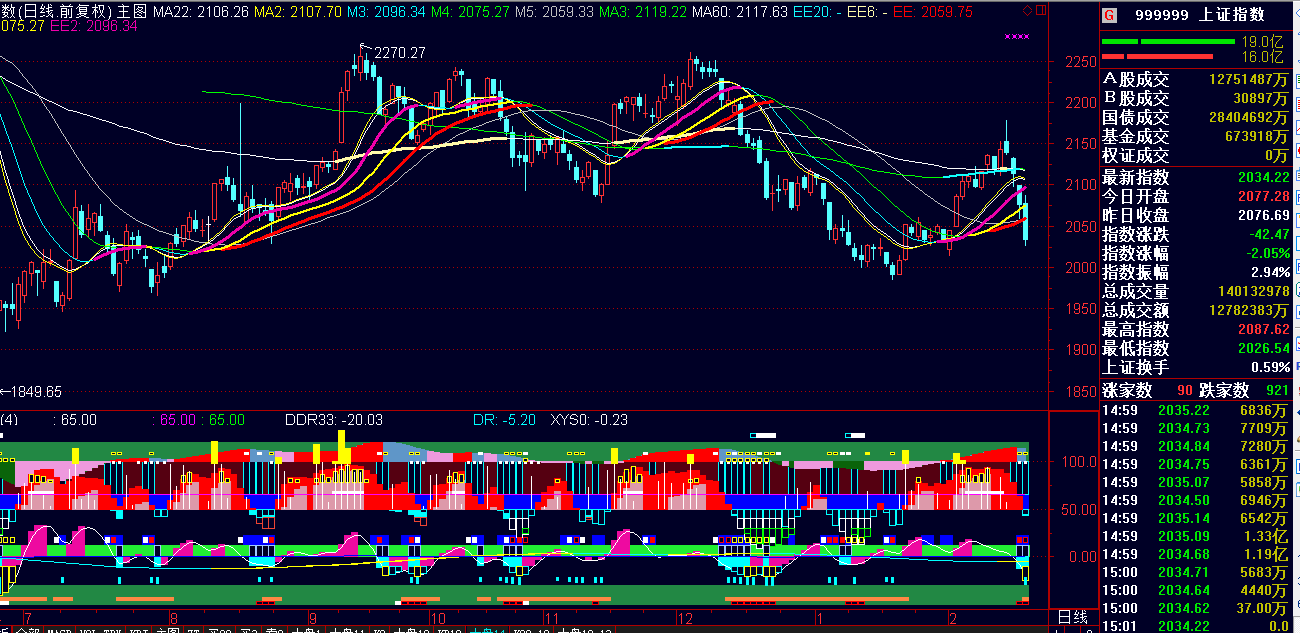Viewport: 1300px width, 633px height.
Task: Click the tick row with price 2034.84
Action: click(1195, 446)
